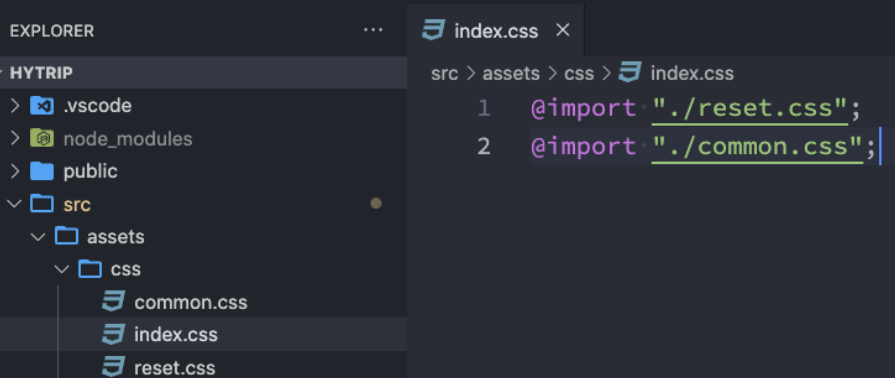Click the breadcrumb CSS file icon
Image resolution: width=895 pixels, height=378 pixels.
(630, 73)
